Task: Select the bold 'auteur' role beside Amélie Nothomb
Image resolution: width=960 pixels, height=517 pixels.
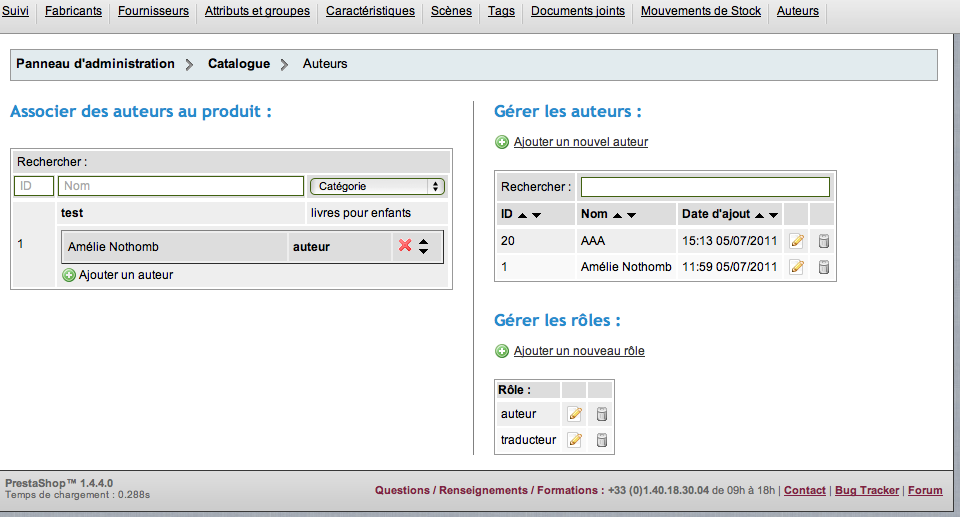Action: point(311,247)
